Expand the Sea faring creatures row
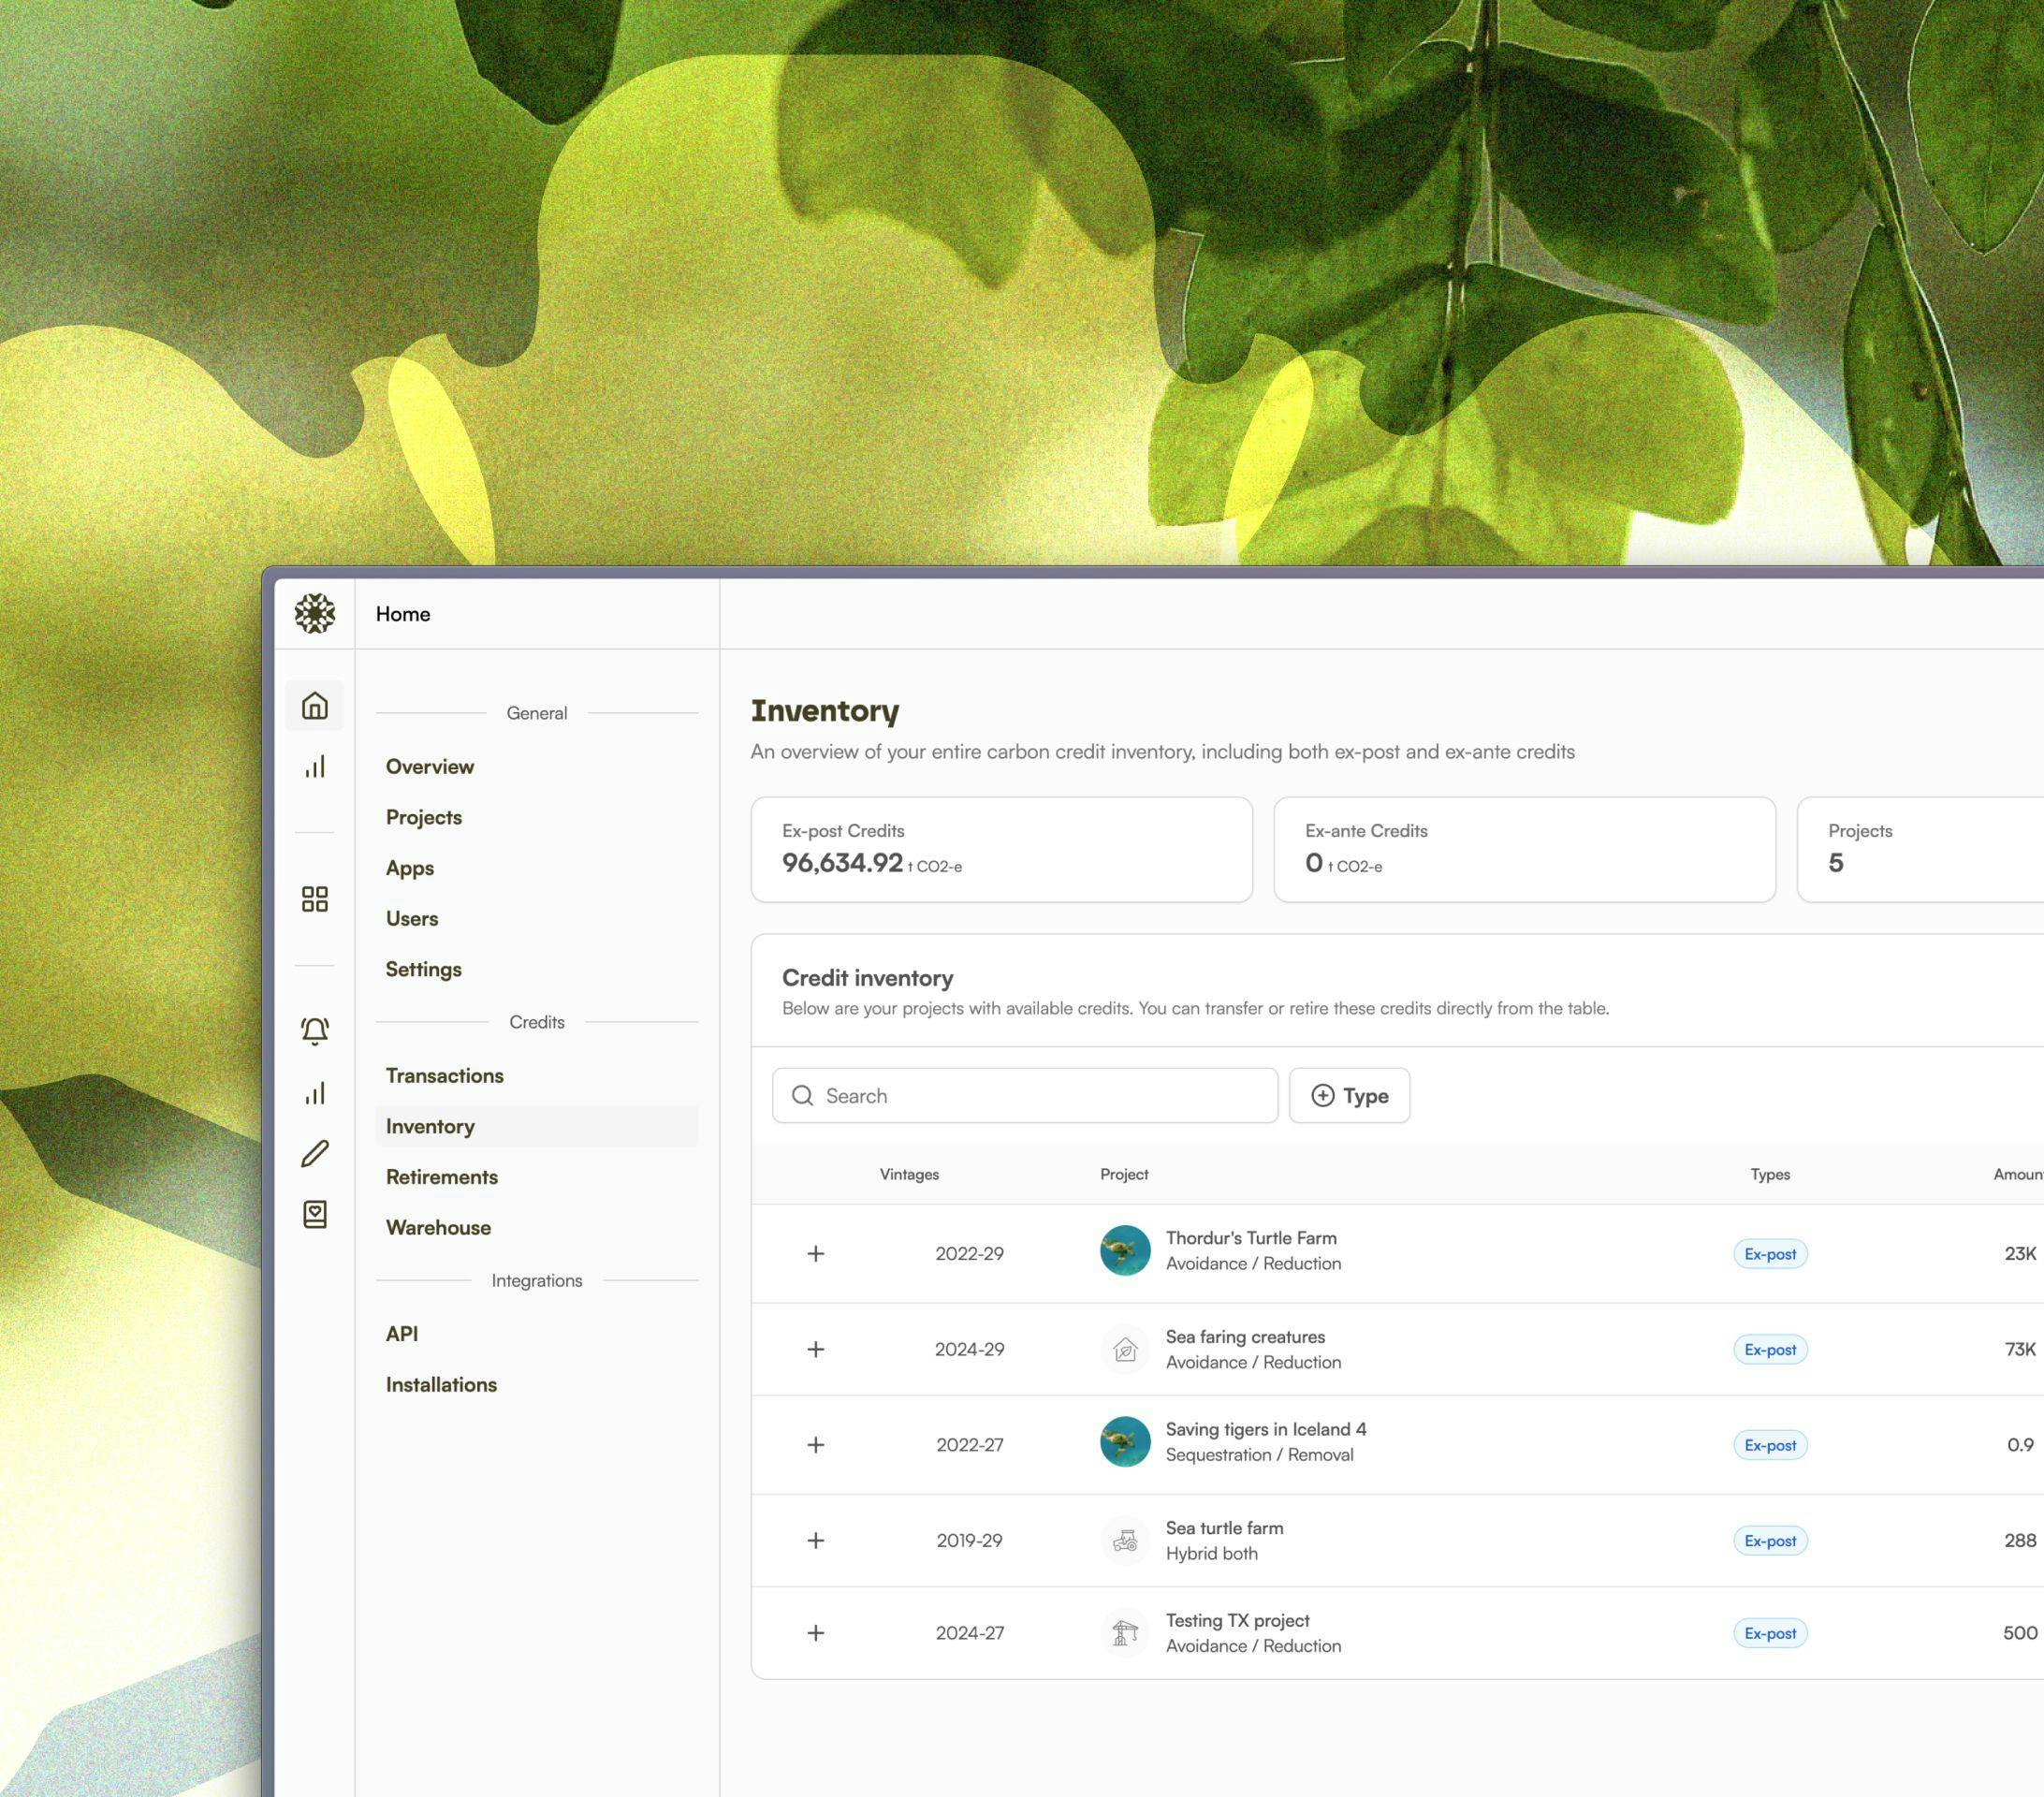 [x=815, y=1349]
